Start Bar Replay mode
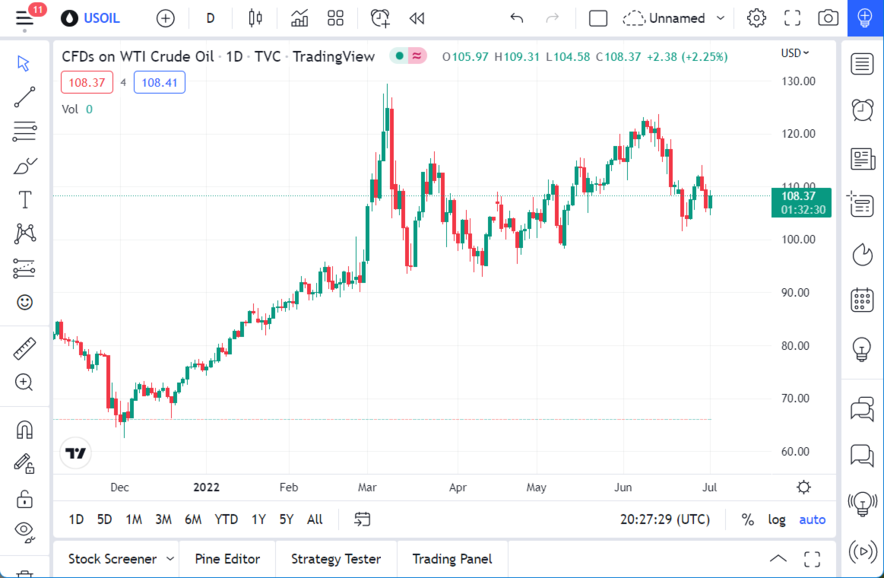 tap(417, 17)
